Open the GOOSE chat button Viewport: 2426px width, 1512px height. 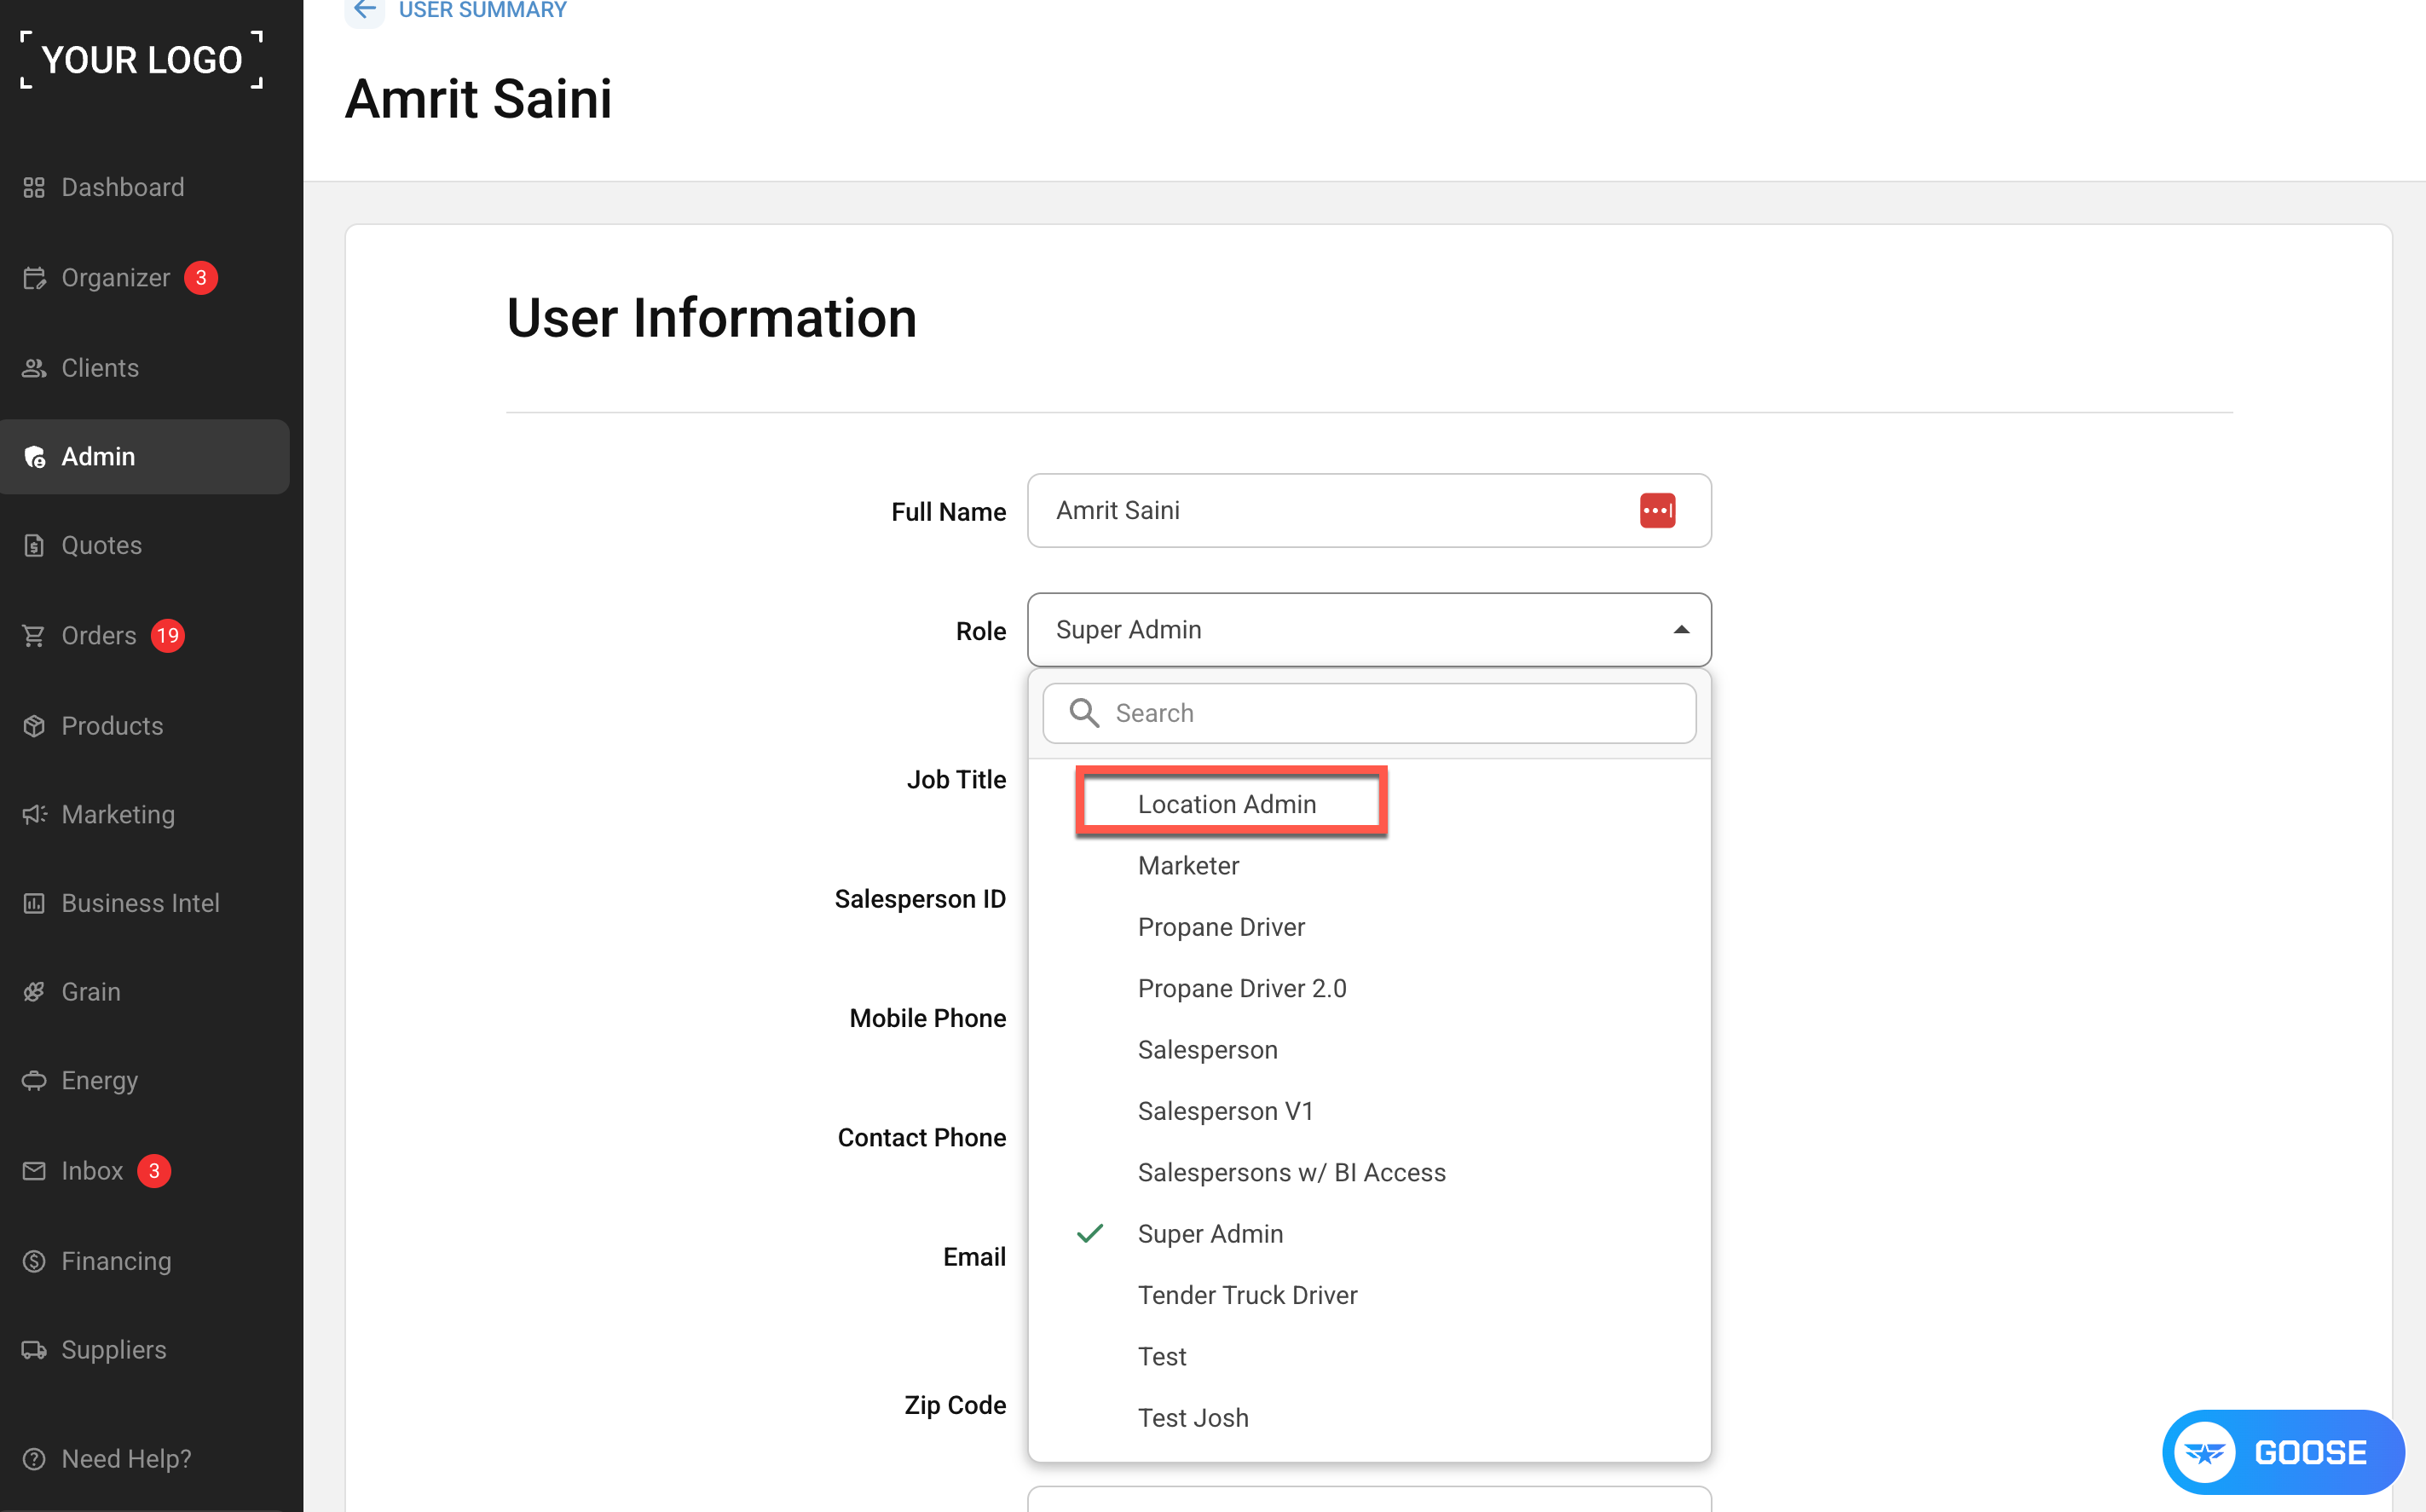point(2283,1451)
